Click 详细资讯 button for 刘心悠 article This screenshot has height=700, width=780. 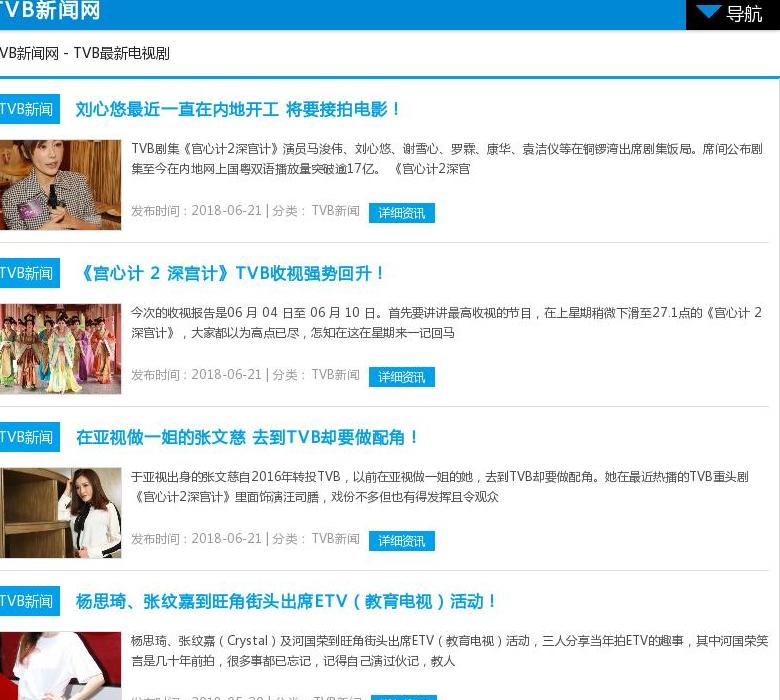click(401, 213)
